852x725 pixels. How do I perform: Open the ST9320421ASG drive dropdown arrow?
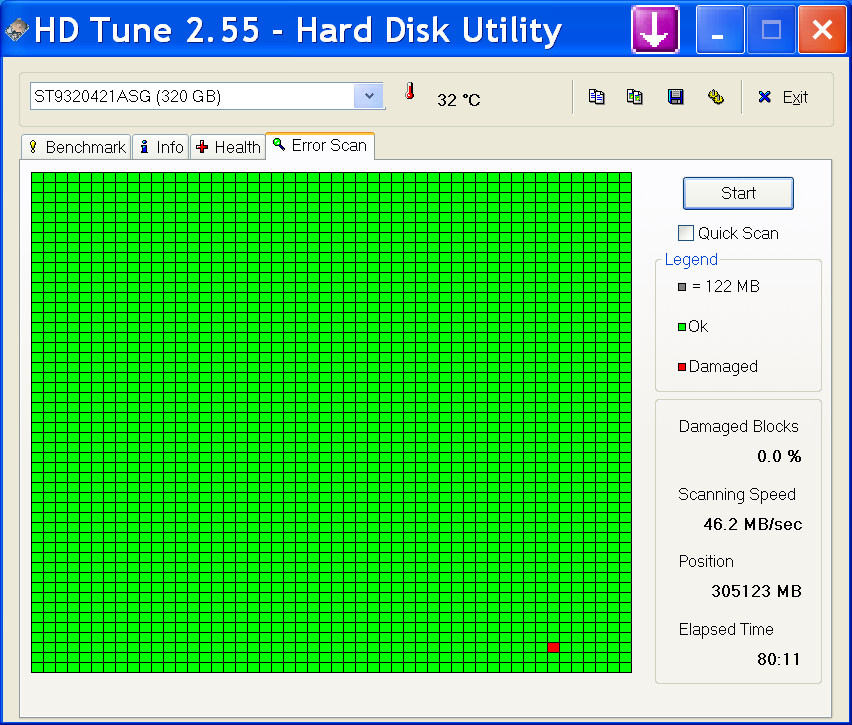(369, 96)
